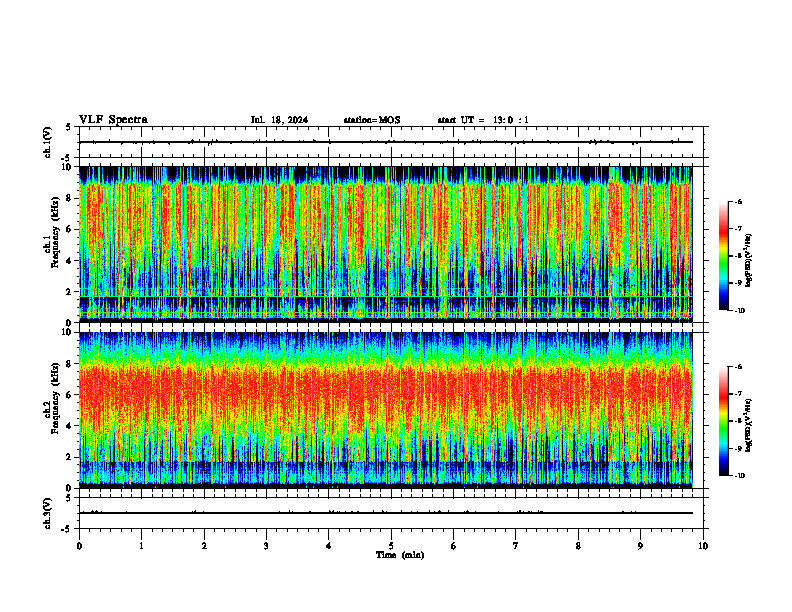Click the "ch.1(V)" waveform axis label

pyautogui.click(x=48, y=142)
